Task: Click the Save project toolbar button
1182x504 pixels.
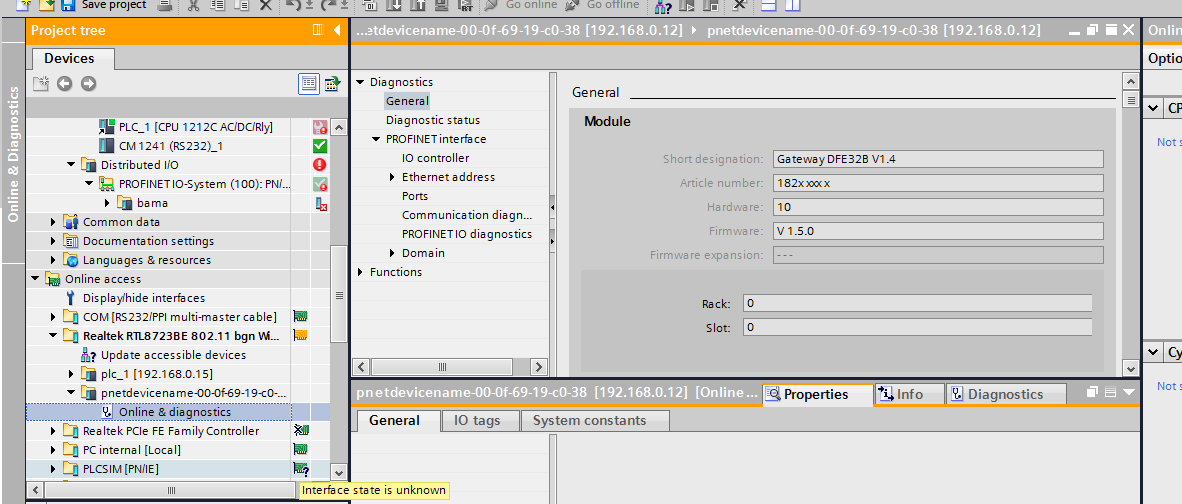Action: tap(104, 5)
